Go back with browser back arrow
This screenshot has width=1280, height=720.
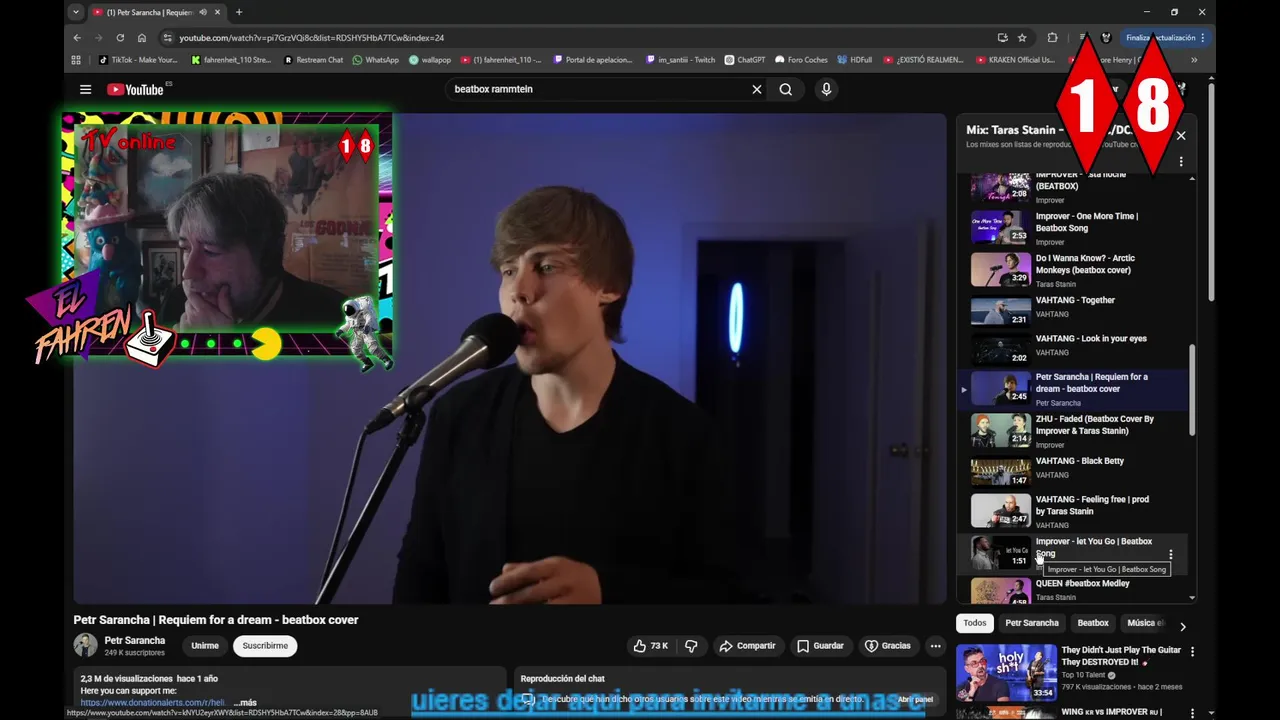[77, 38]
